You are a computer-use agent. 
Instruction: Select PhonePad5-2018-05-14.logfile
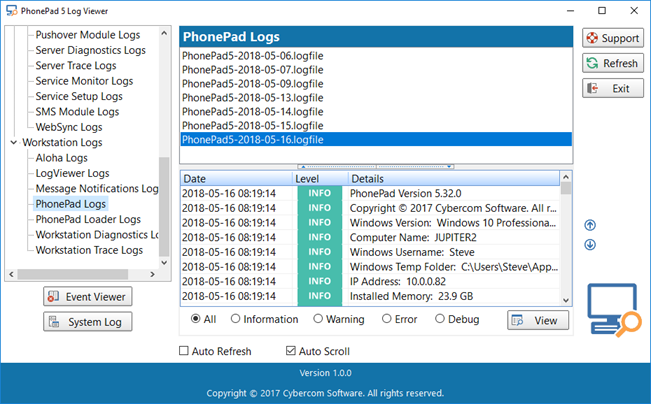376,112
